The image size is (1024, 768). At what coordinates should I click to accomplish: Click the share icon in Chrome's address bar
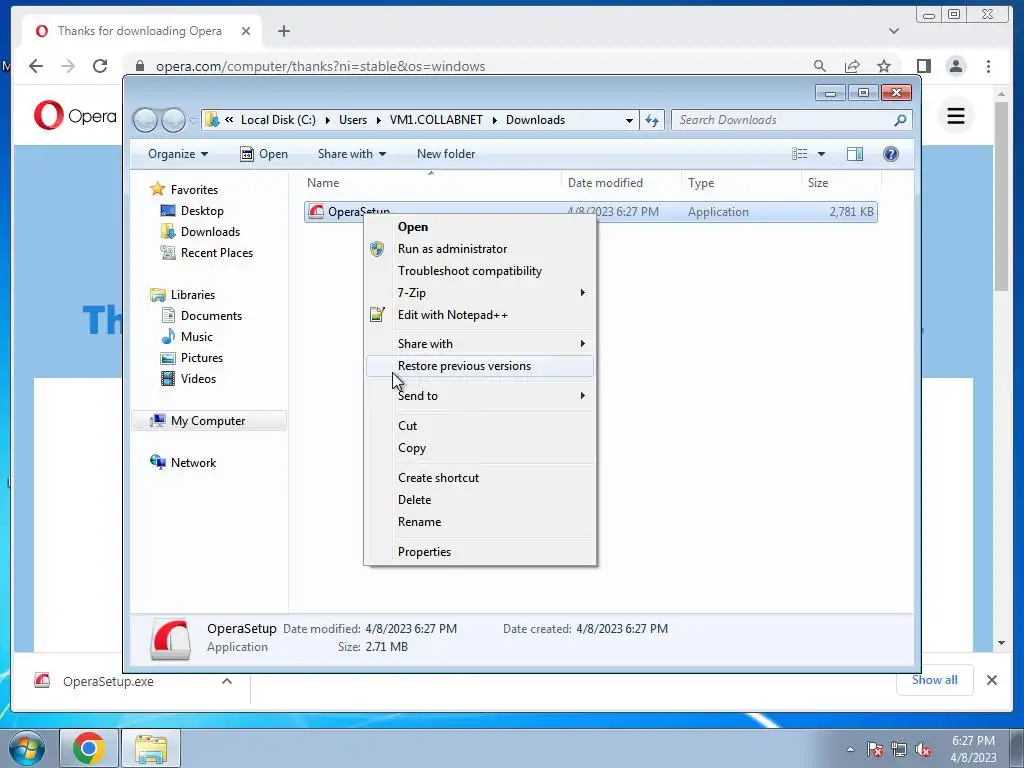(852, 66)
